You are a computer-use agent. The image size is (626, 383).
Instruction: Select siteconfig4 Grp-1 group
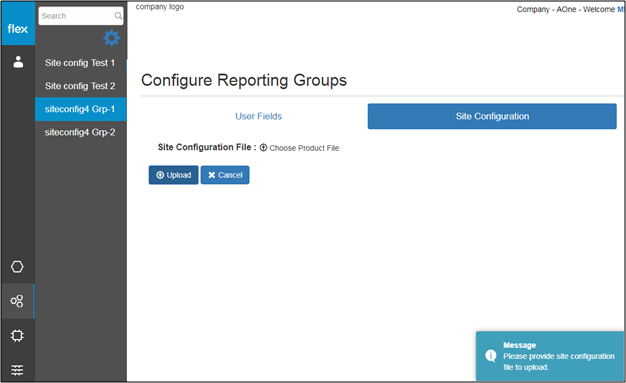click(81, 109)
